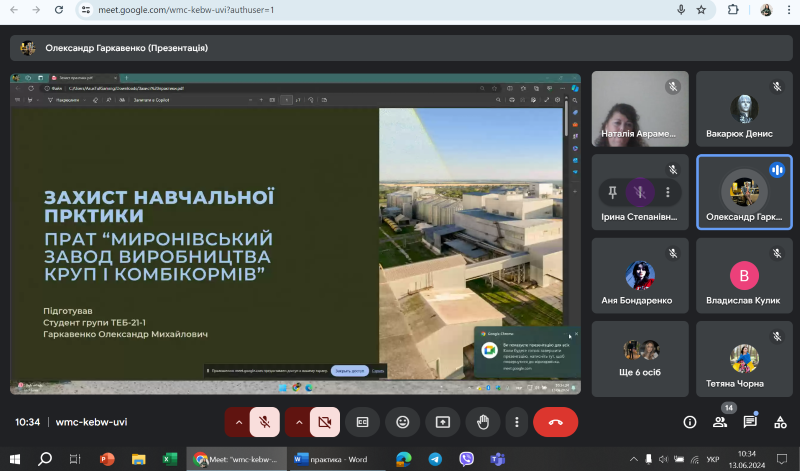Bookmark this page with the star icon

701,10
